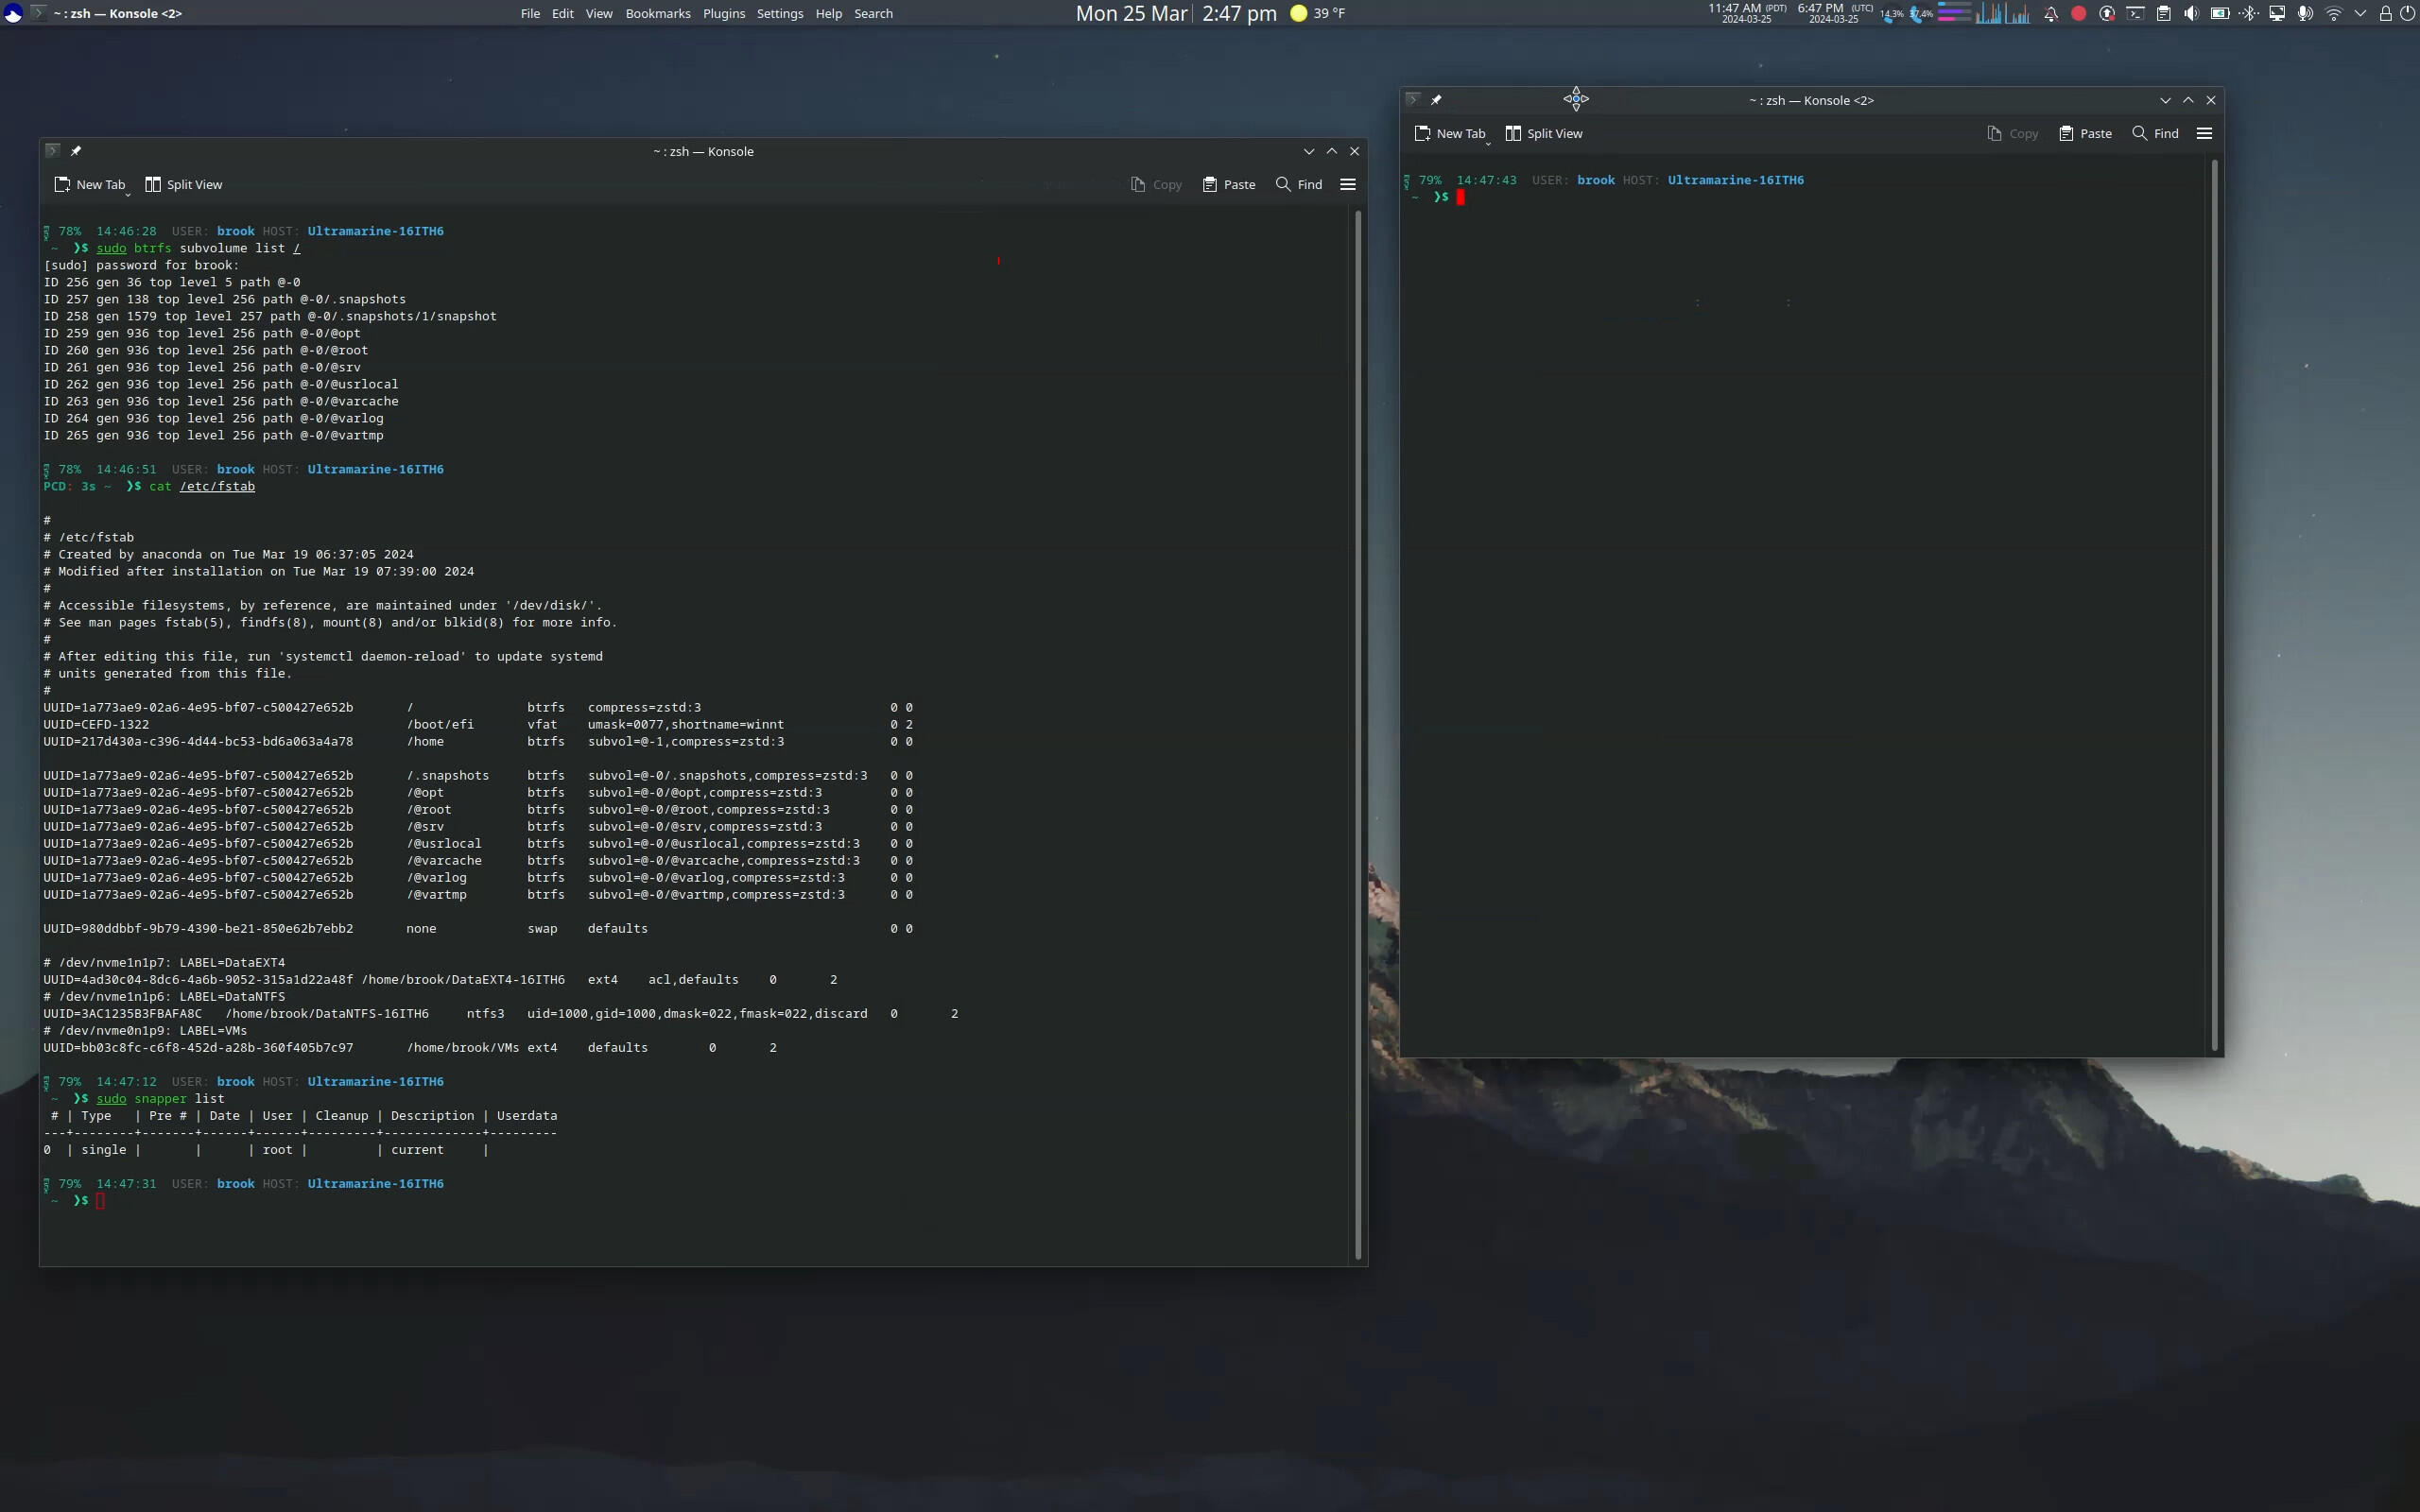Open the View menu

(599, 13)
